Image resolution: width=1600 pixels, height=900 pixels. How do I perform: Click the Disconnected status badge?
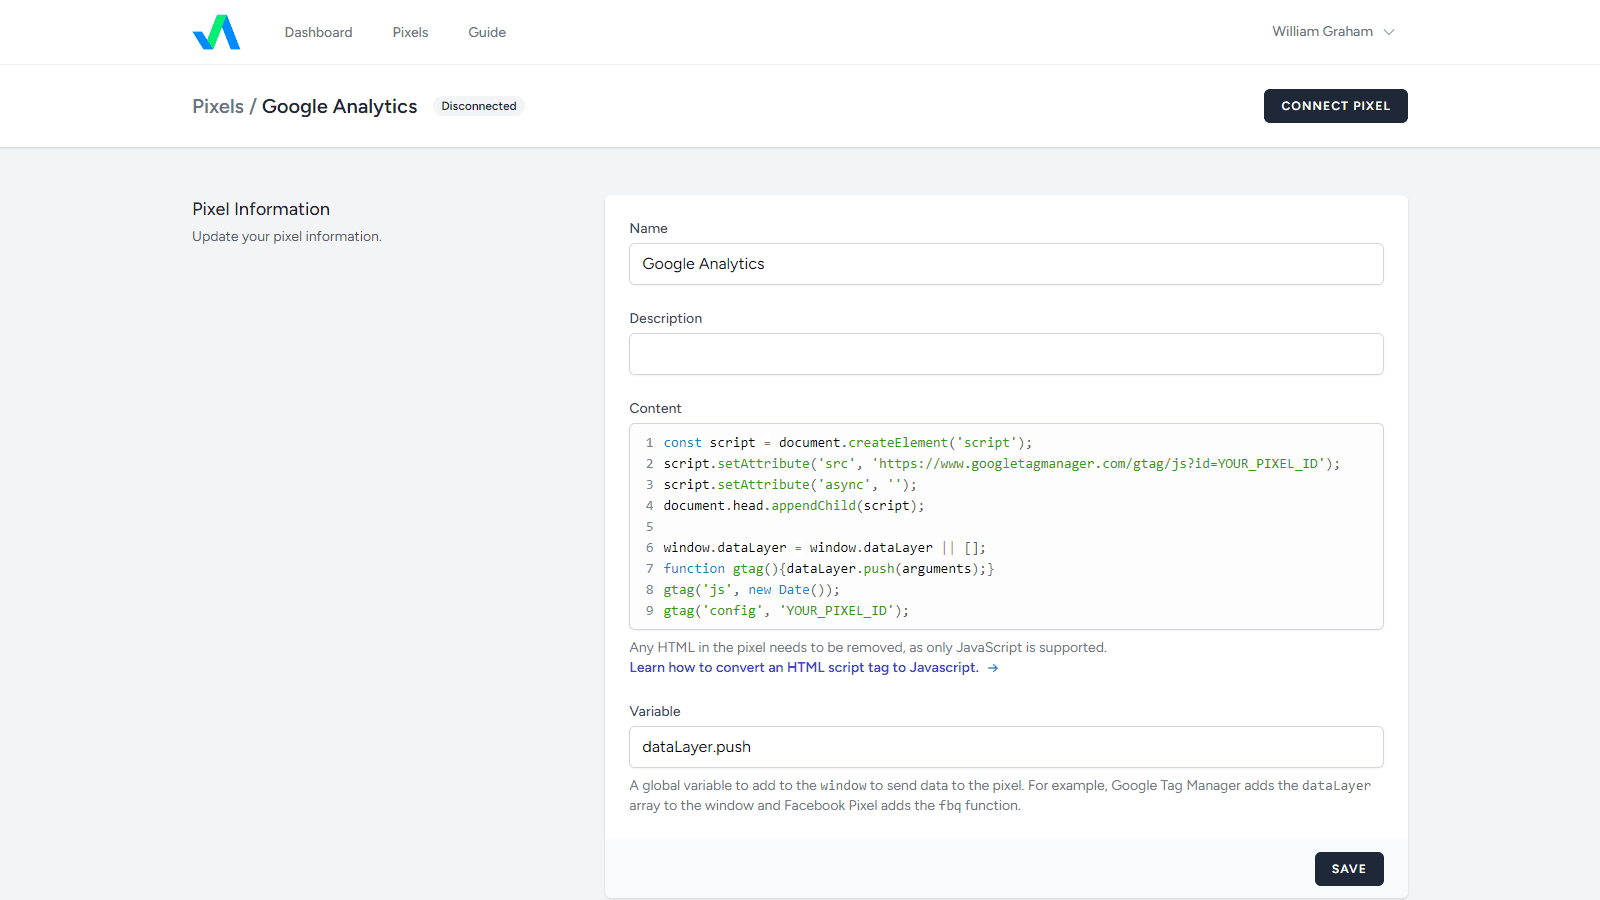click(479, 106)
